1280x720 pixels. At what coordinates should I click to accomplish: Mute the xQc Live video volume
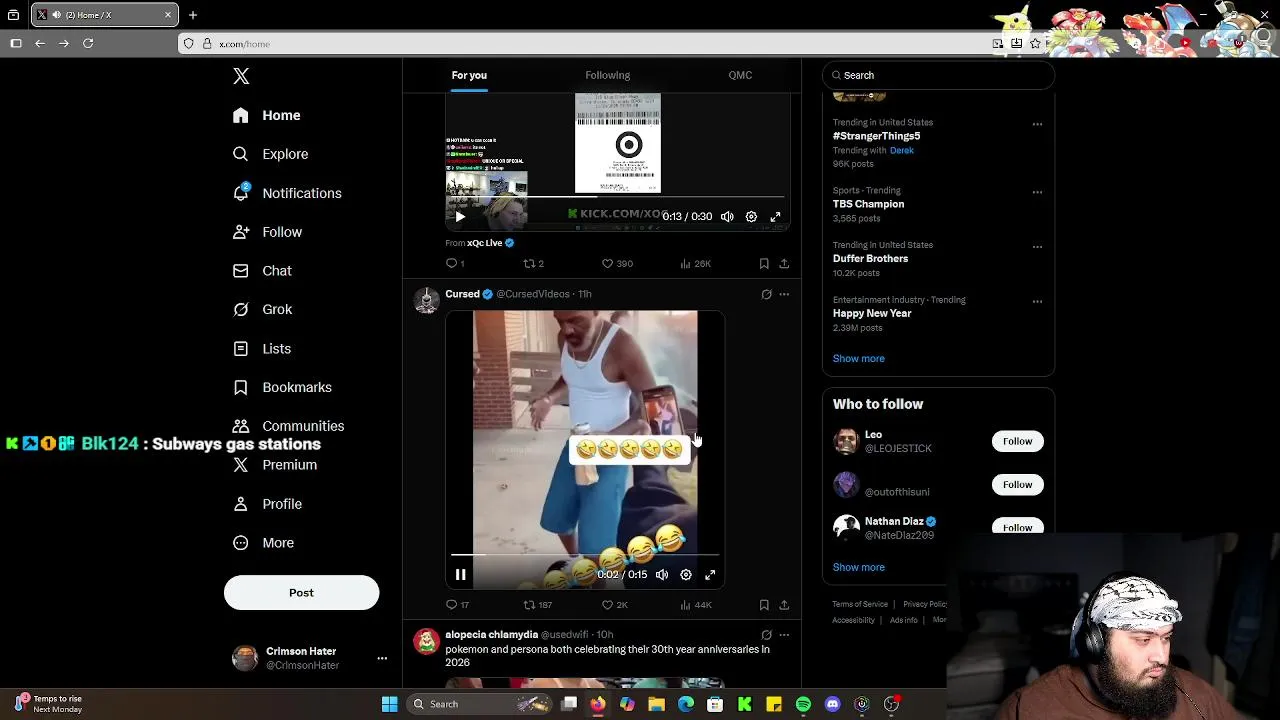[x=727, y=217]
